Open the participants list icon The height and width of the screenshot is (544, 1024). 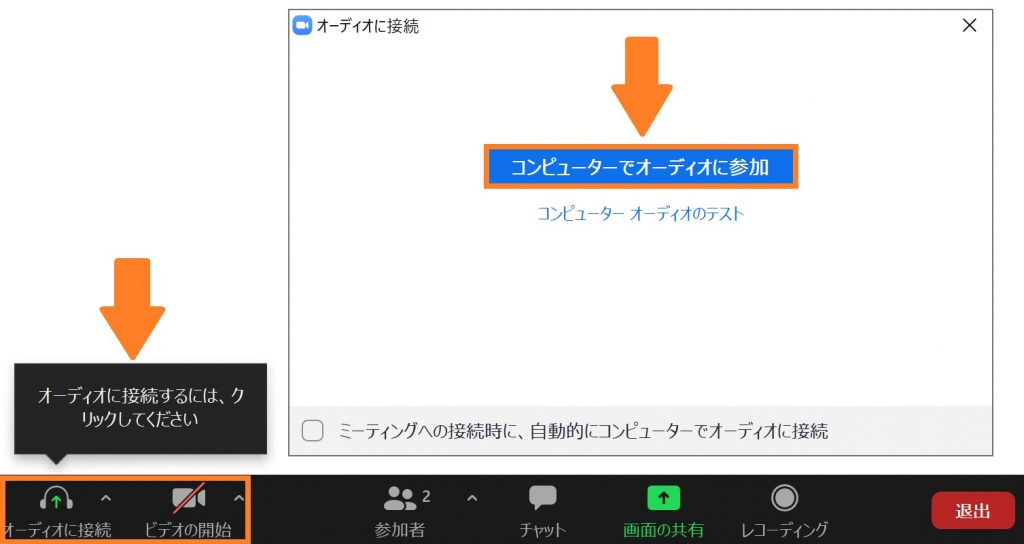400,499
